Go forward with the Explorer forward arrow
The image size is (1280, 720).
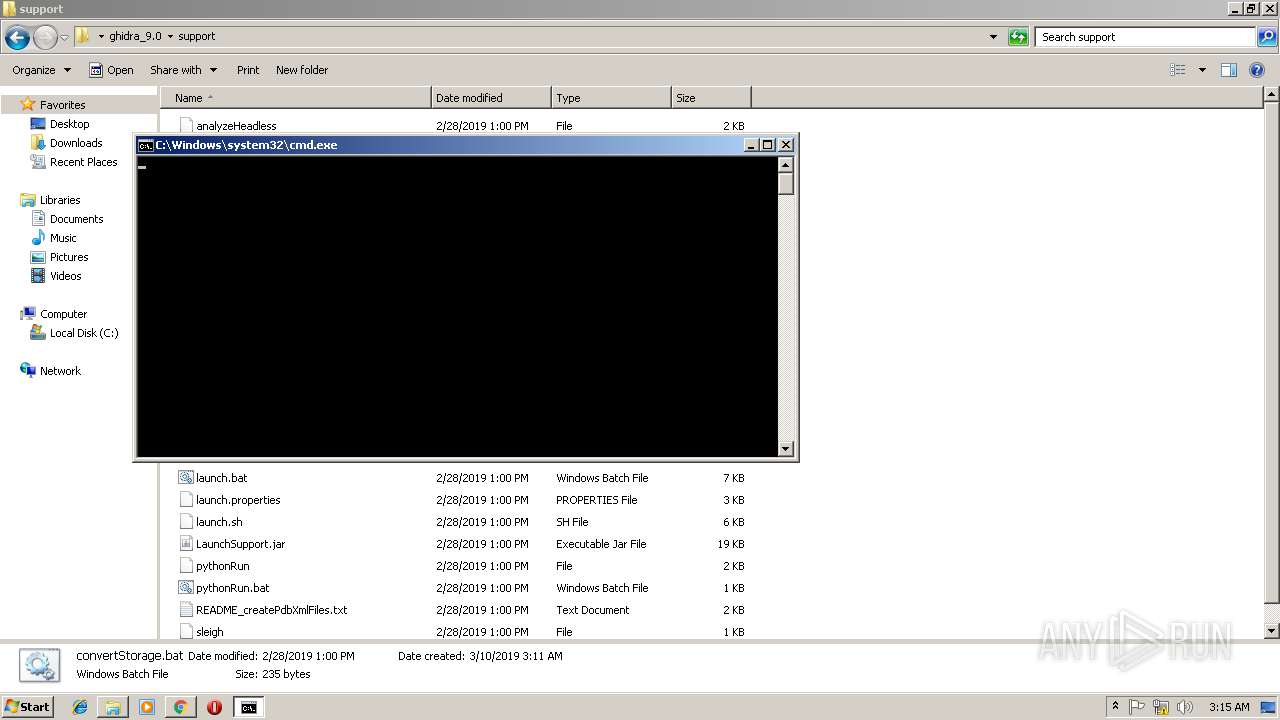(x=45, y=37)
